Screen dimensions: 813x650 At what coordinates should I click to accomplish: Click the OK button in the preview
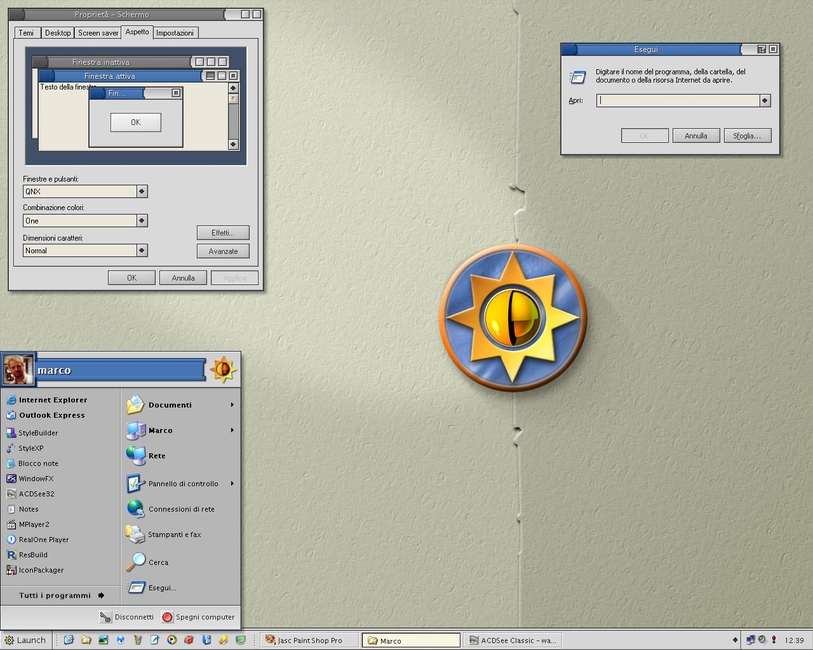click(x=135, y=122)
